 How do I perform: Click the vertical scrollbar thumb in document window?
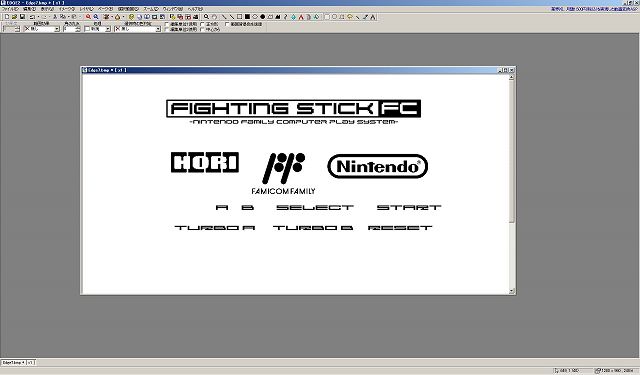coord(512,151)
